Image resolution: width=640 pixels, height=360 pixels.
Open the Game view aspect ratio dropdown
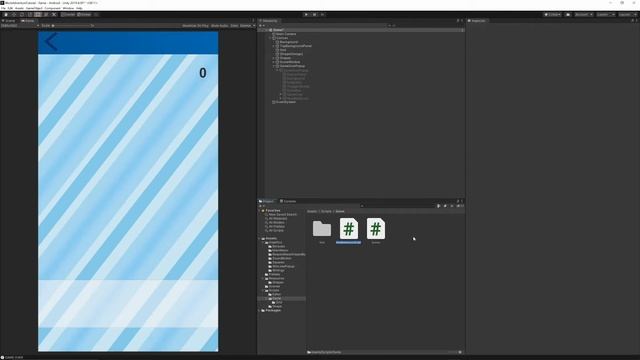(x=20, y=26)
